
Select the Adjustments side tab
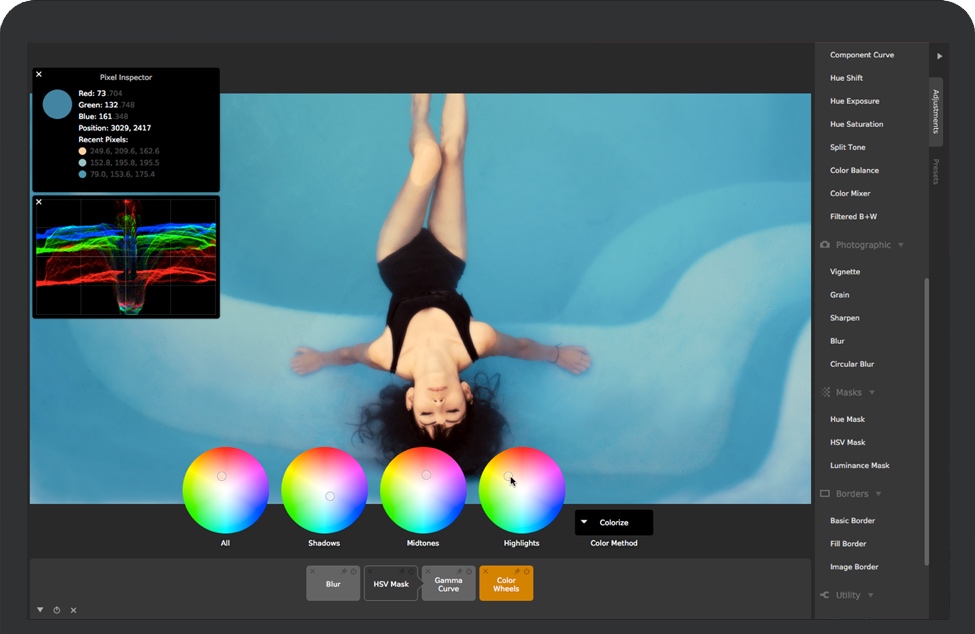click(x=936, y=111)
